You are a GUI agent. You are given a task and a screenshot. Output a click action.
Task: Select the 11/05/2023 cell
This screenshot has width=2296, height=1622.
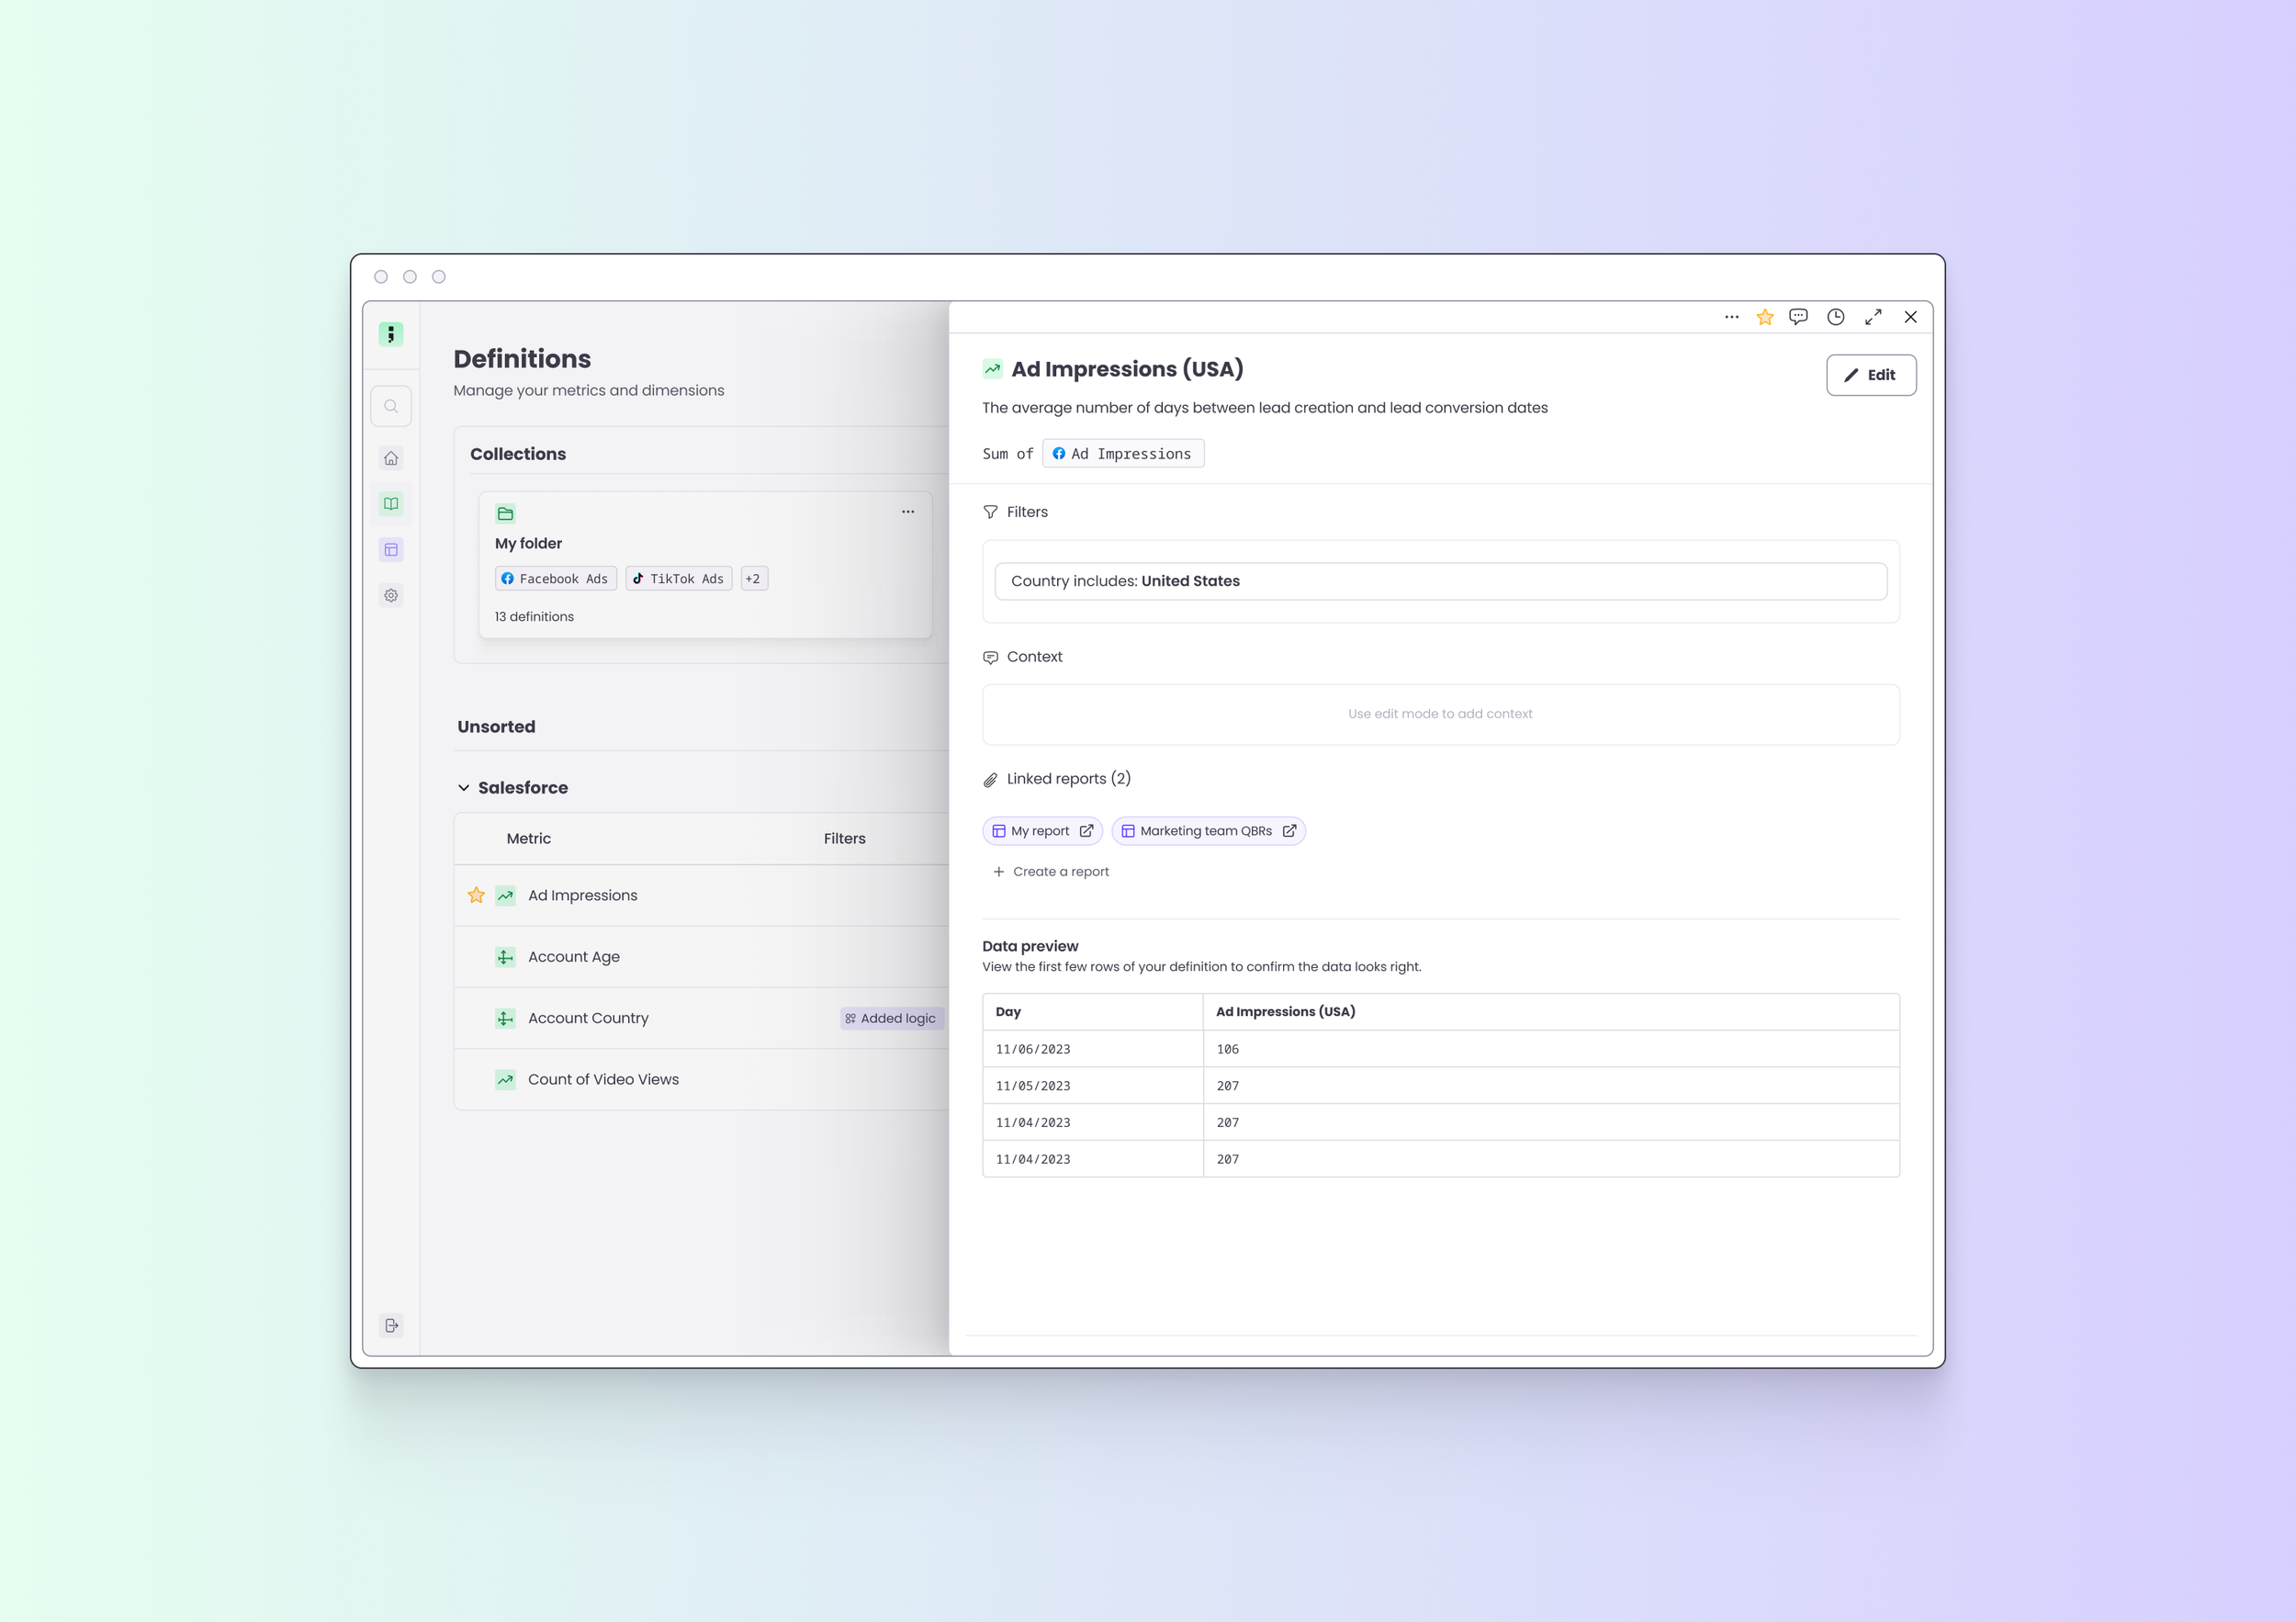(x=1093, y=1086)
